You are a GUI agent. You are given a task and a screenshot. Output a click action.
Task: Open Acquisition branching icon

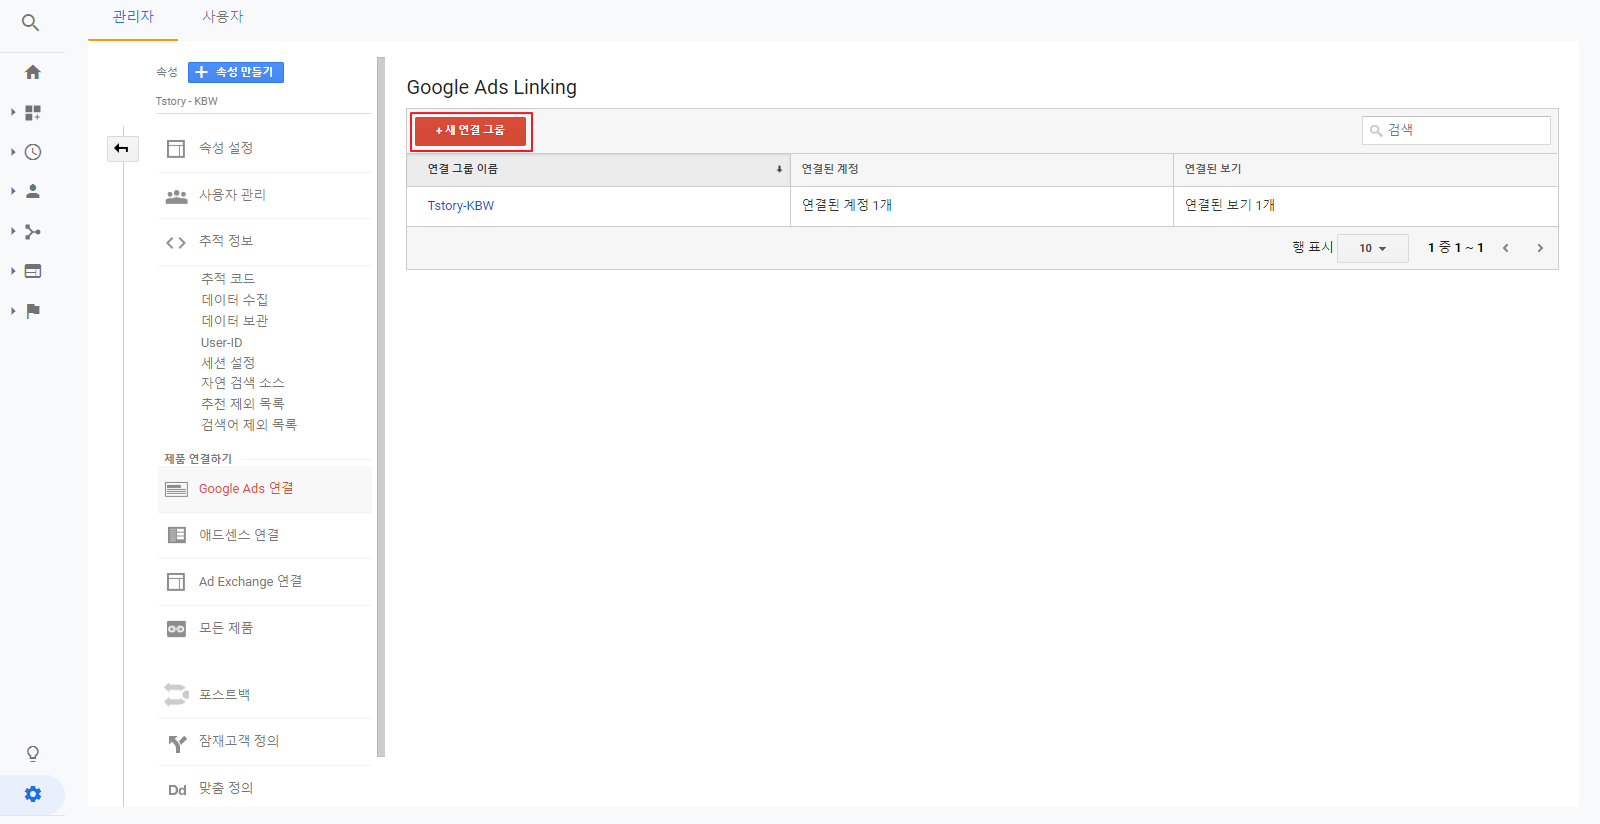click(33, 231)
